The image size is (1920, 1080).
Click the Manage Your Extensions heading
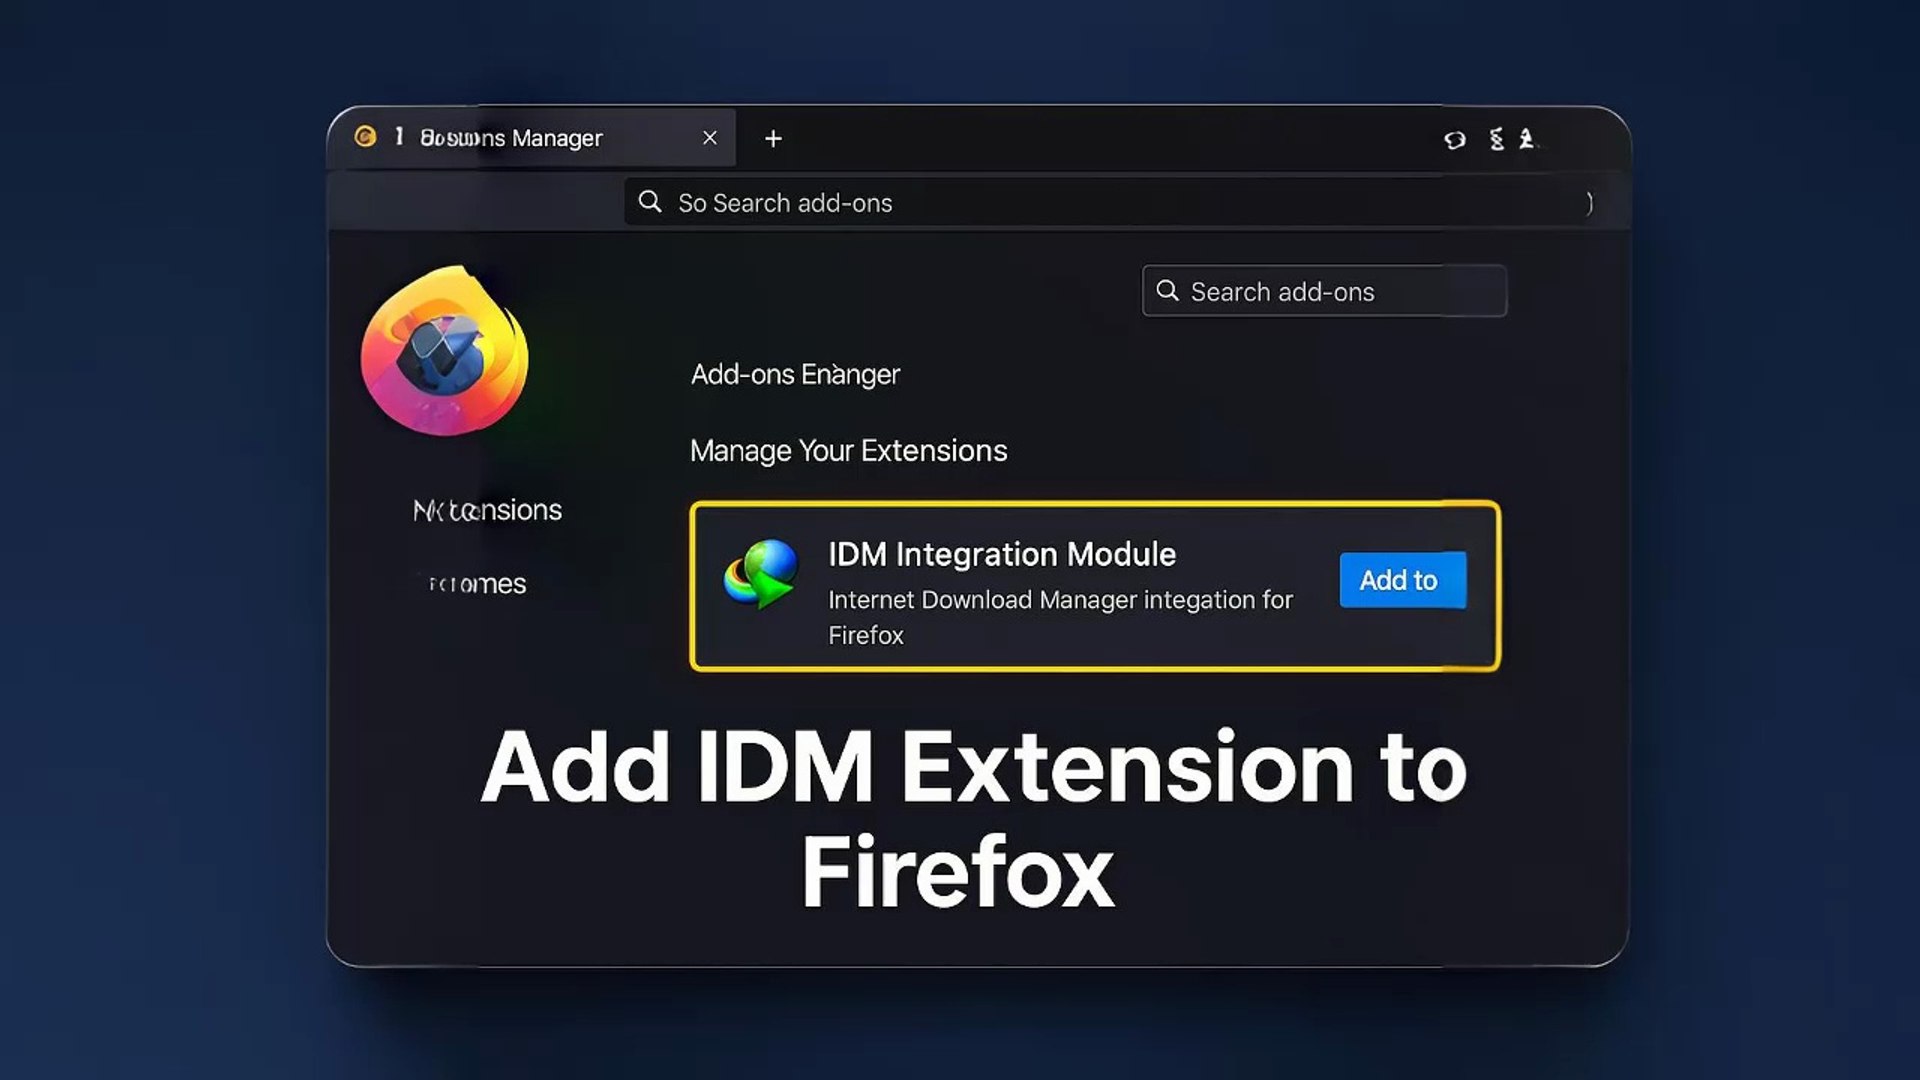849,451
